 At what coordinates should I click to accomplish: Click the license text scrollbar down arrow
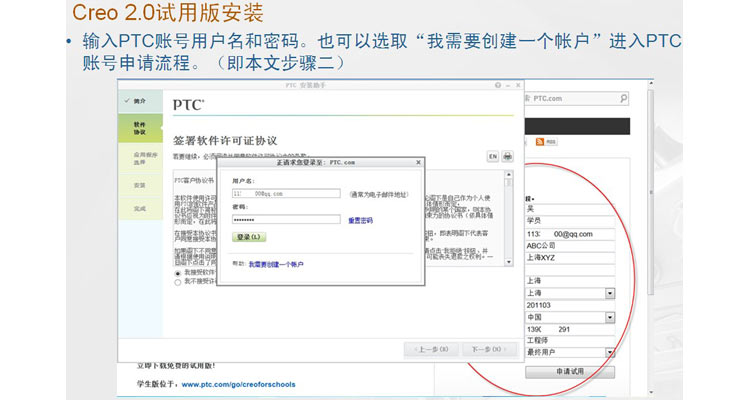pos(509,262)
